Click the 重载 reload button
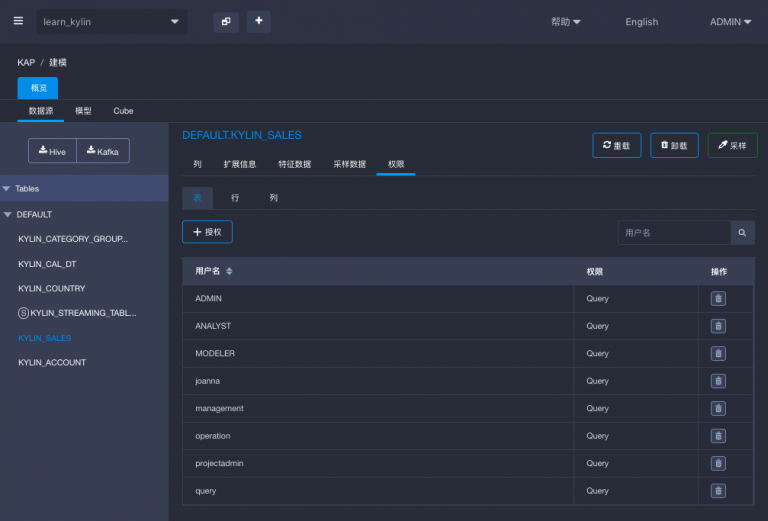The height and width of the screenshot is (521, 768). pos(616,146)
